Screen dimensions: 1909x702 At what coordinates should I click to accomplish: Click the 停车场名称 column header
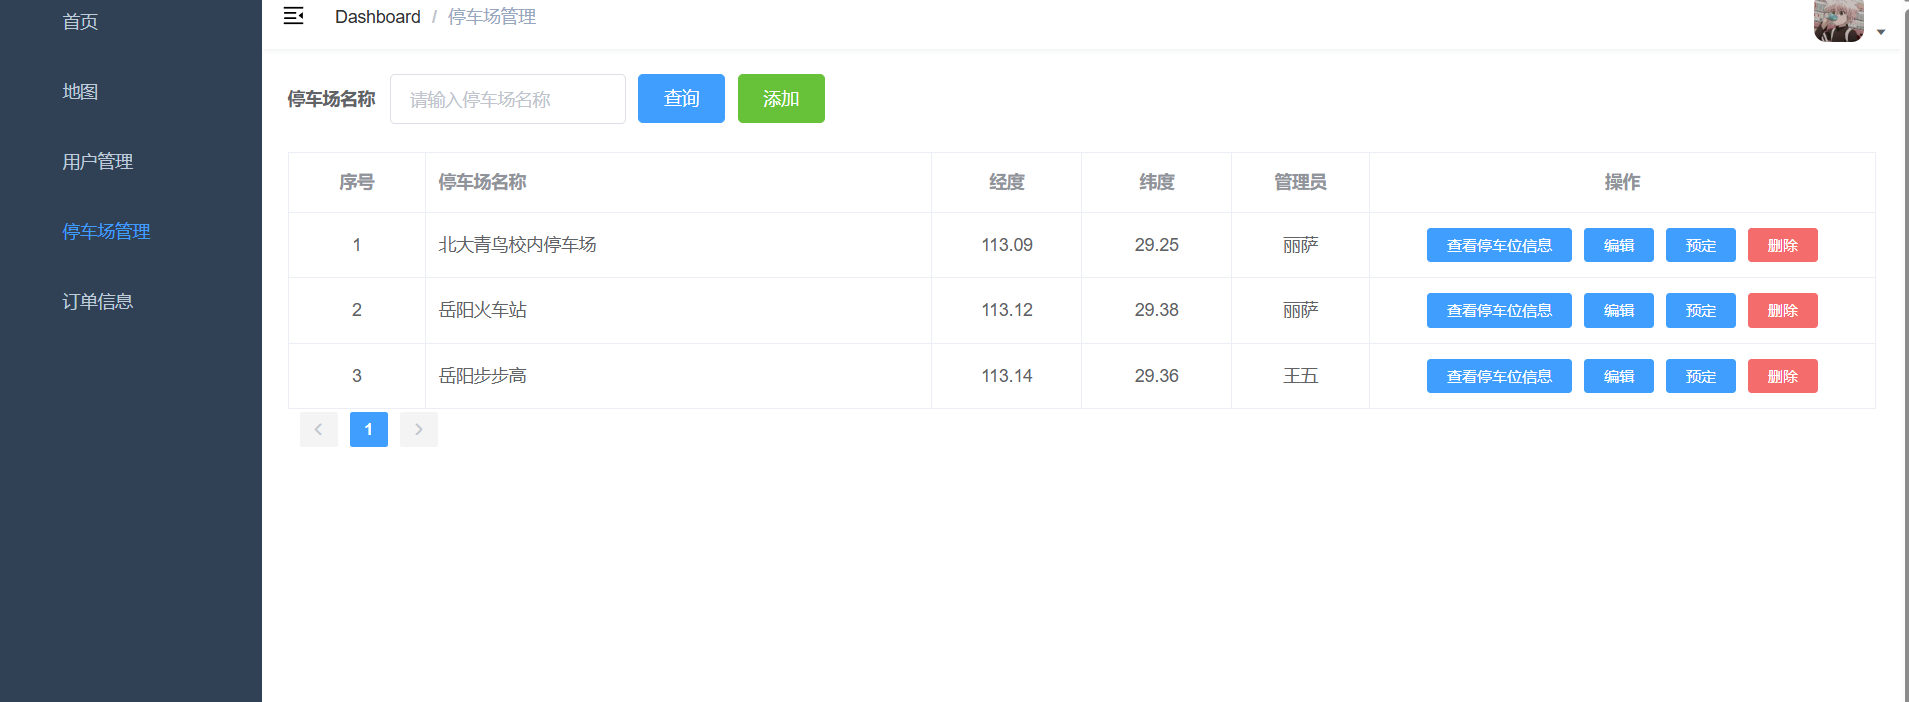point(678,182)
